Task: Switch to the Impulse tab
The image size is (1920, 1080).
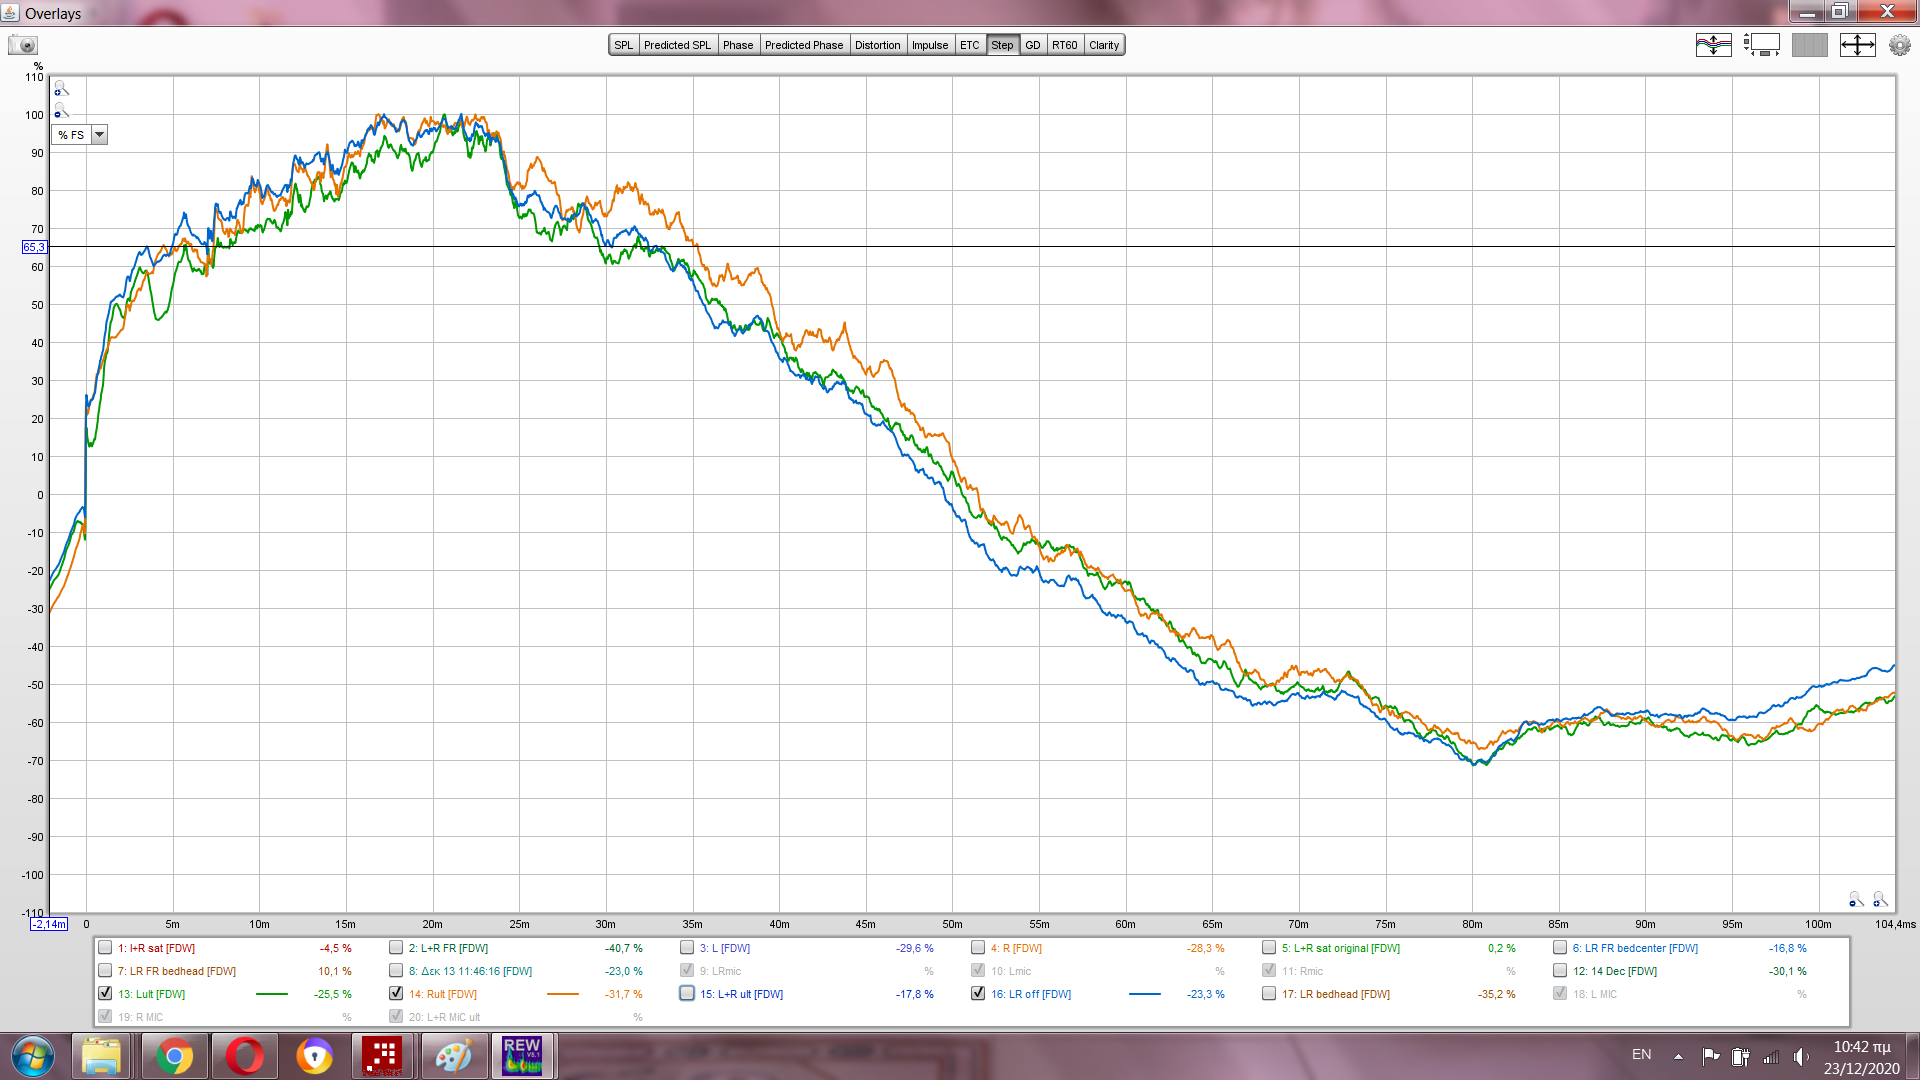Action: click(x=929, y=45)
